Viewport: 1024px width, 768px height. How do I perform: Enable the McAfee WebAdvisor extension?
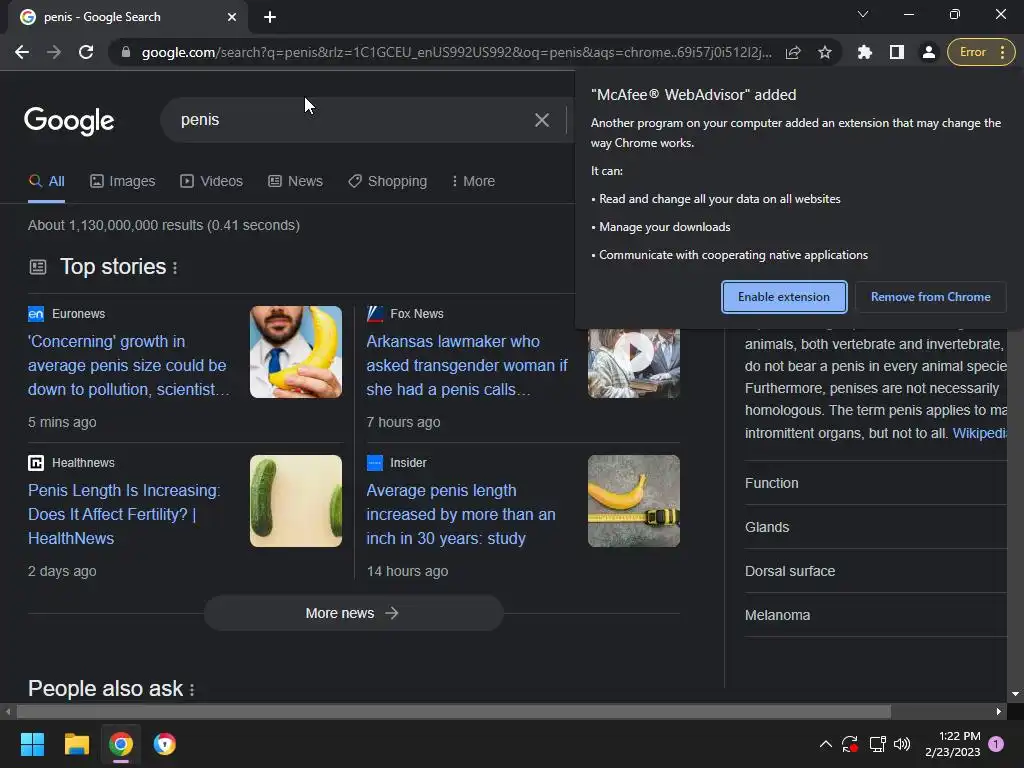click(x=784, y=297)
